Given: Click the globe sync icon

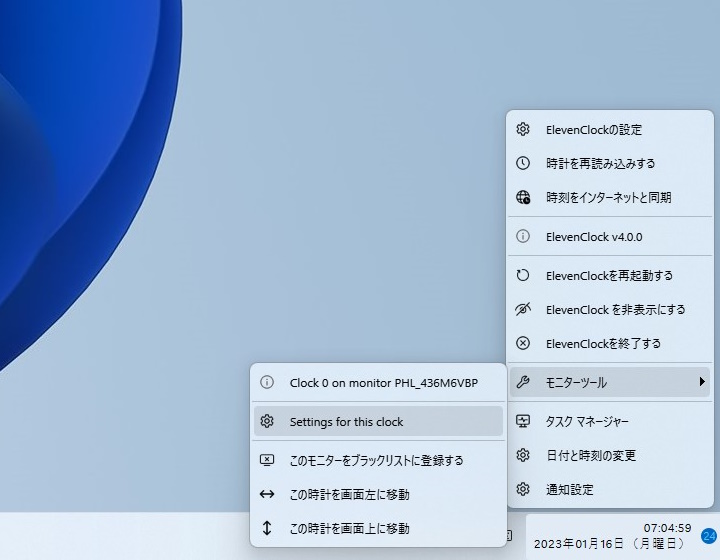Looking at the screenshot, I should (x=523, y=197).
